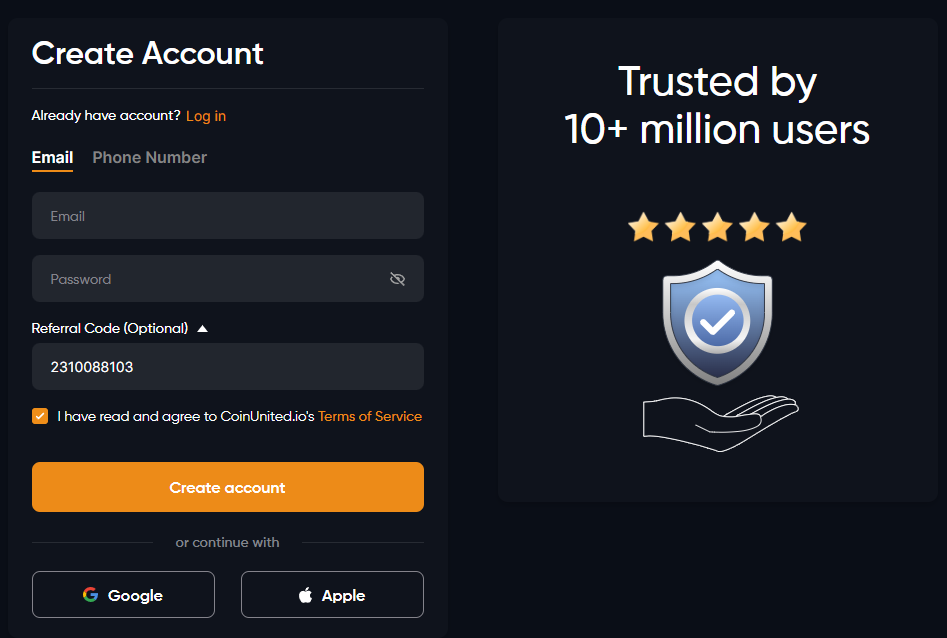Click the Referral Code (Optional) label

click(x=109, y=328)
